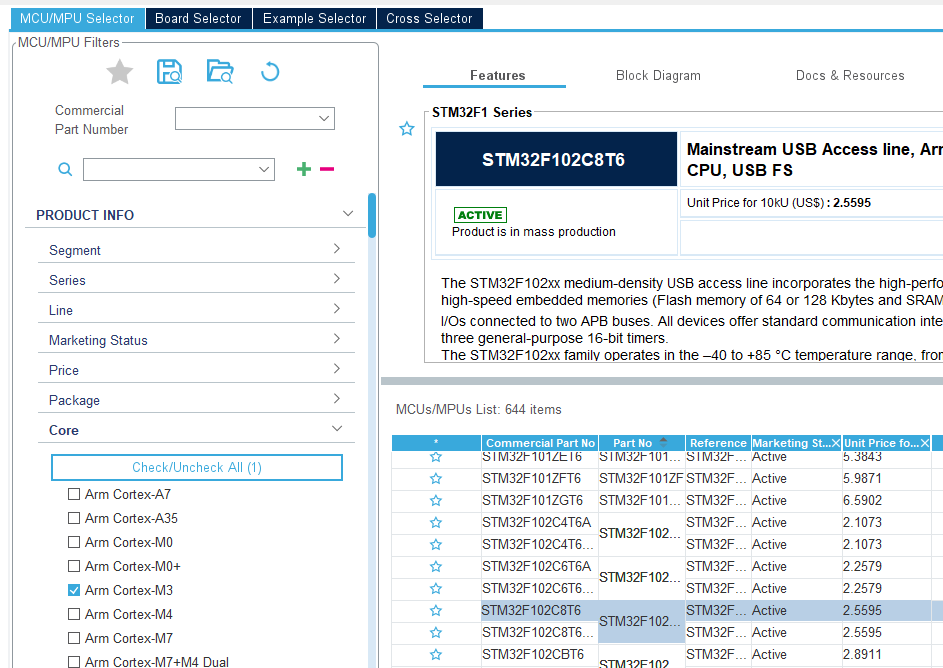The image size is (943, 668).
Task: Sort by Commercial Part No column header
Action: point(540,443)
